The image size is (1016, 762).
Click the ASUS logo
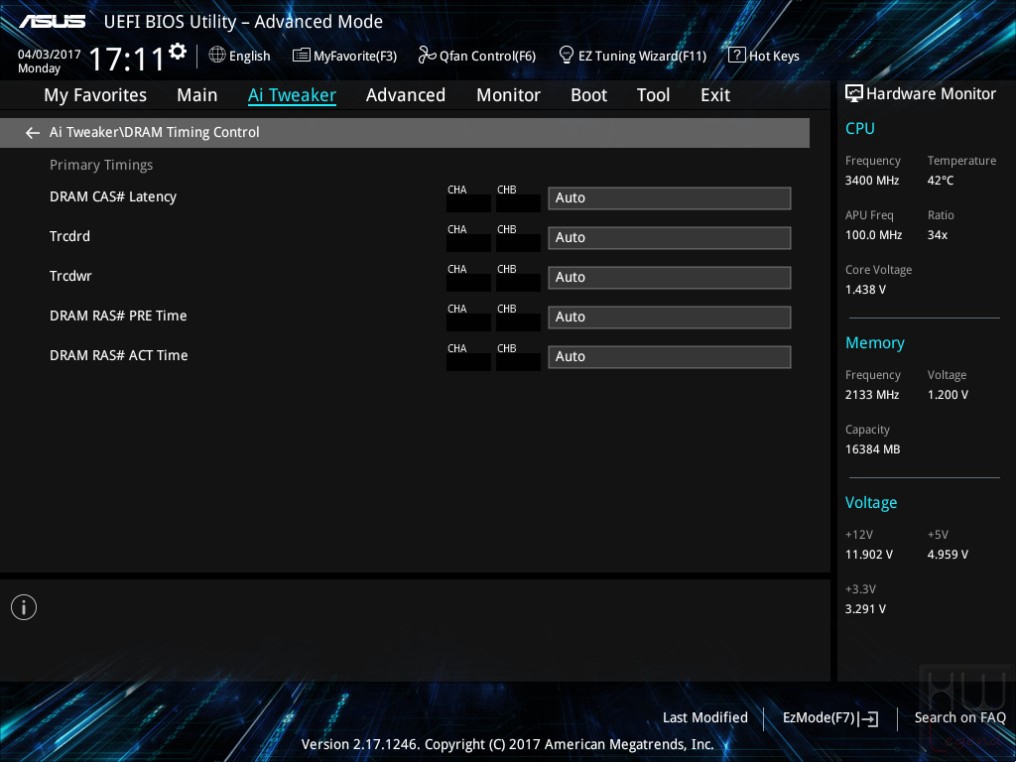coord(52,22)
